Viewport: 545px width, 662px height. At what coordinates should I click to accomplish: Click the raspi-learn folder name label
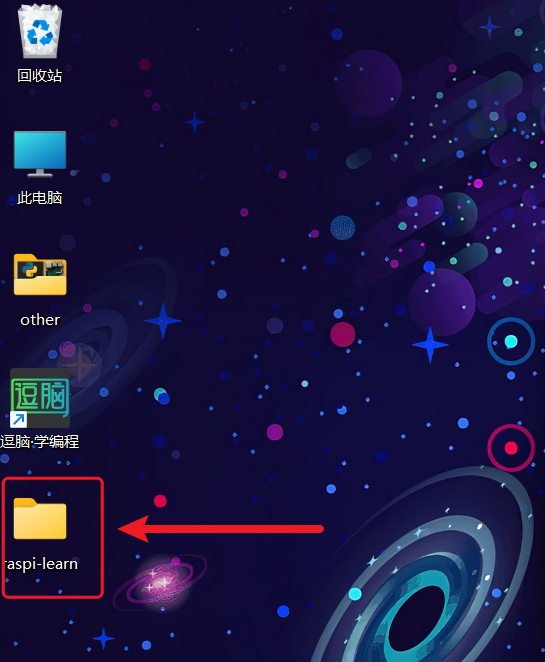(41, 564)
